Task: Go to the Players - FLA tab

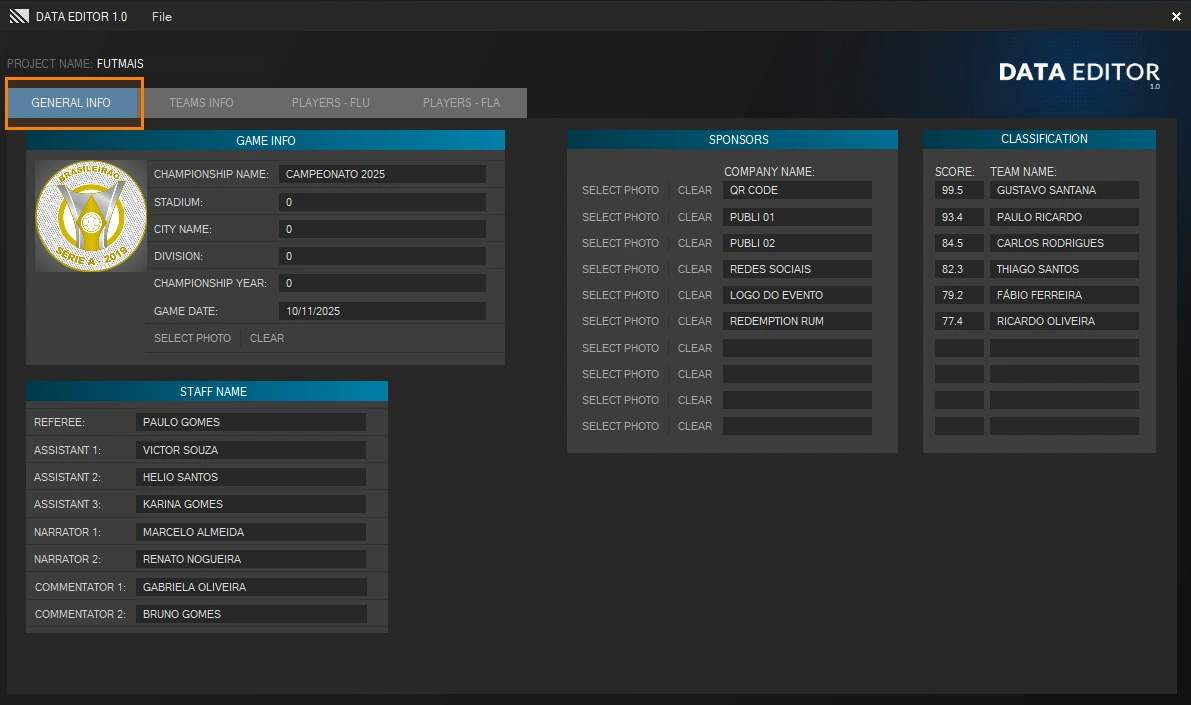Action: coord(461,103)
